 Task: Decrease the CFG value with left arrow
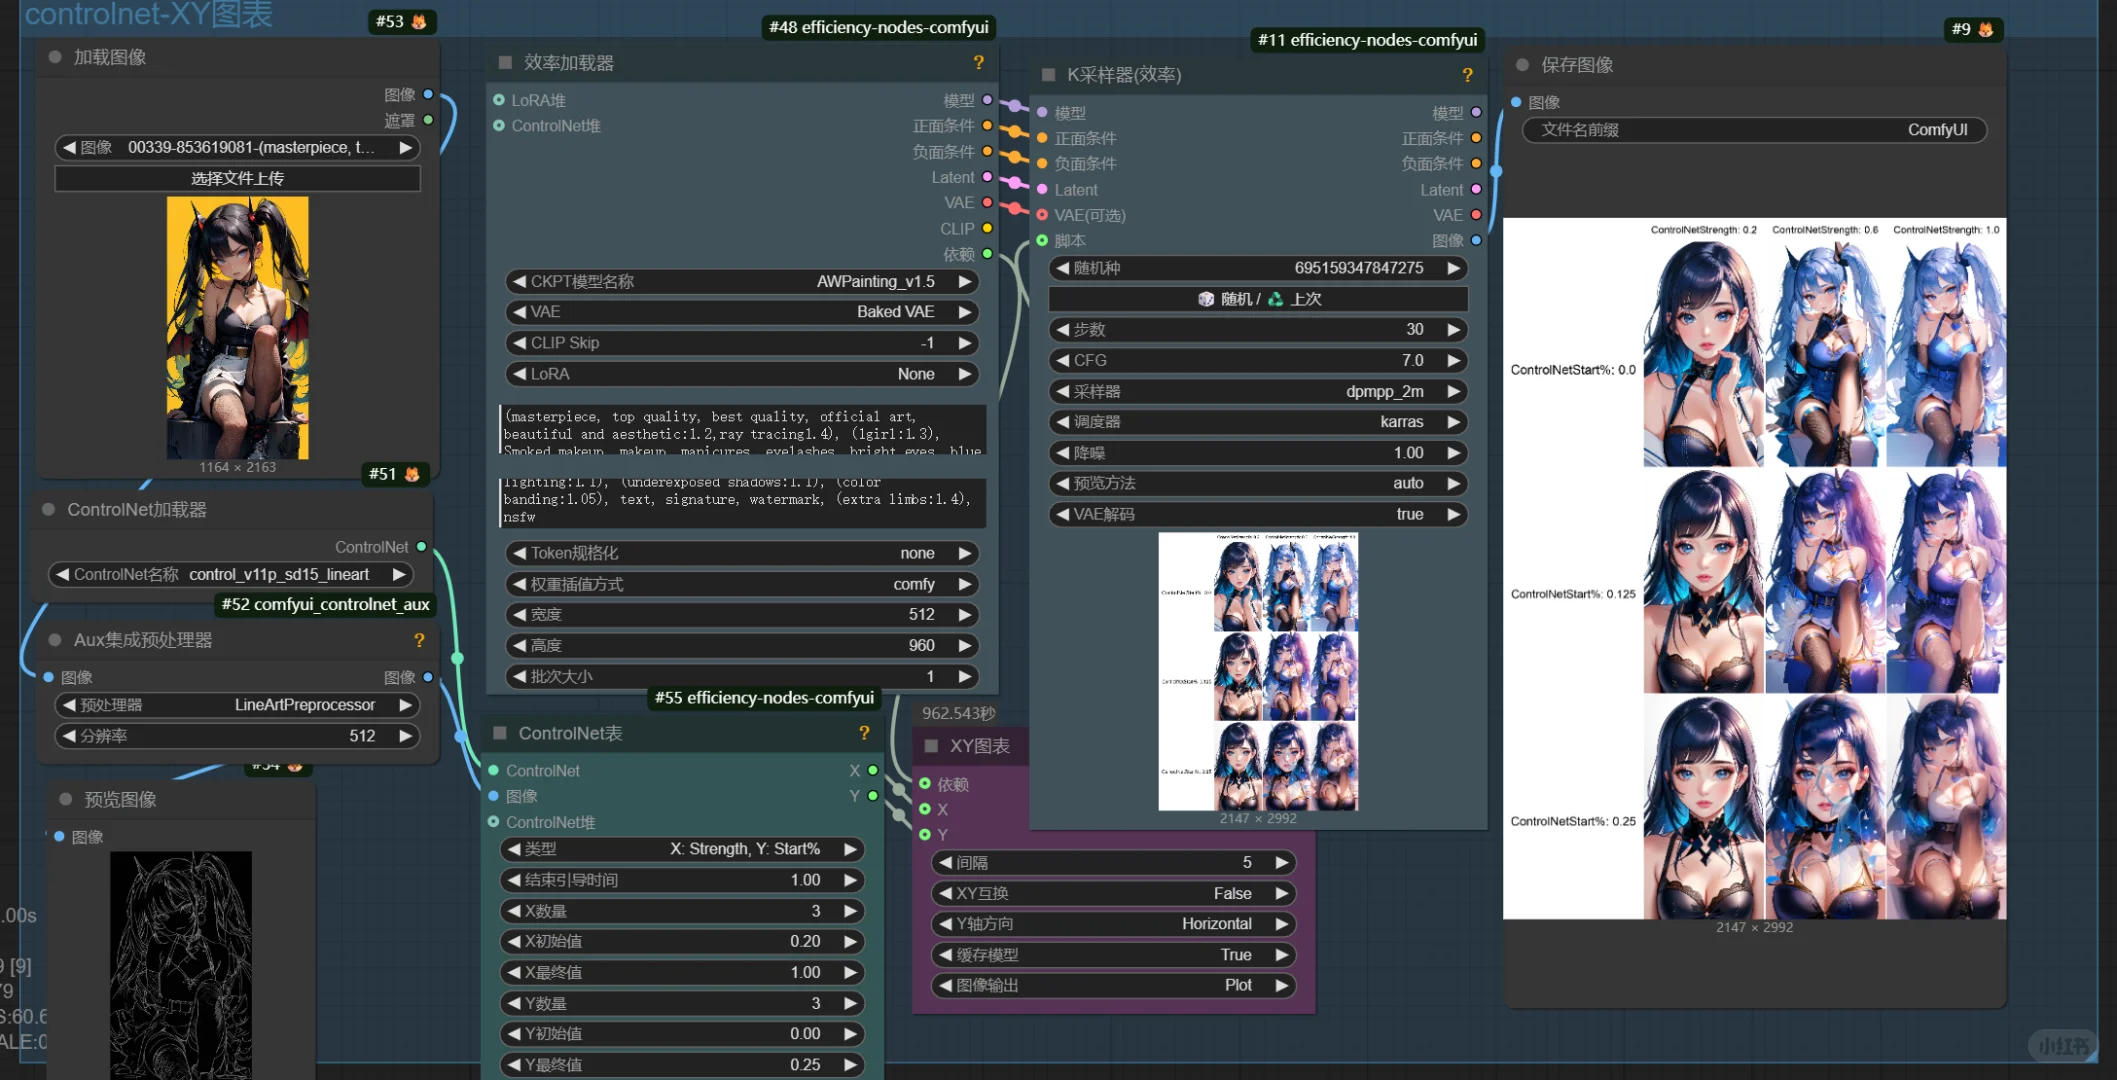point(1062,360)
